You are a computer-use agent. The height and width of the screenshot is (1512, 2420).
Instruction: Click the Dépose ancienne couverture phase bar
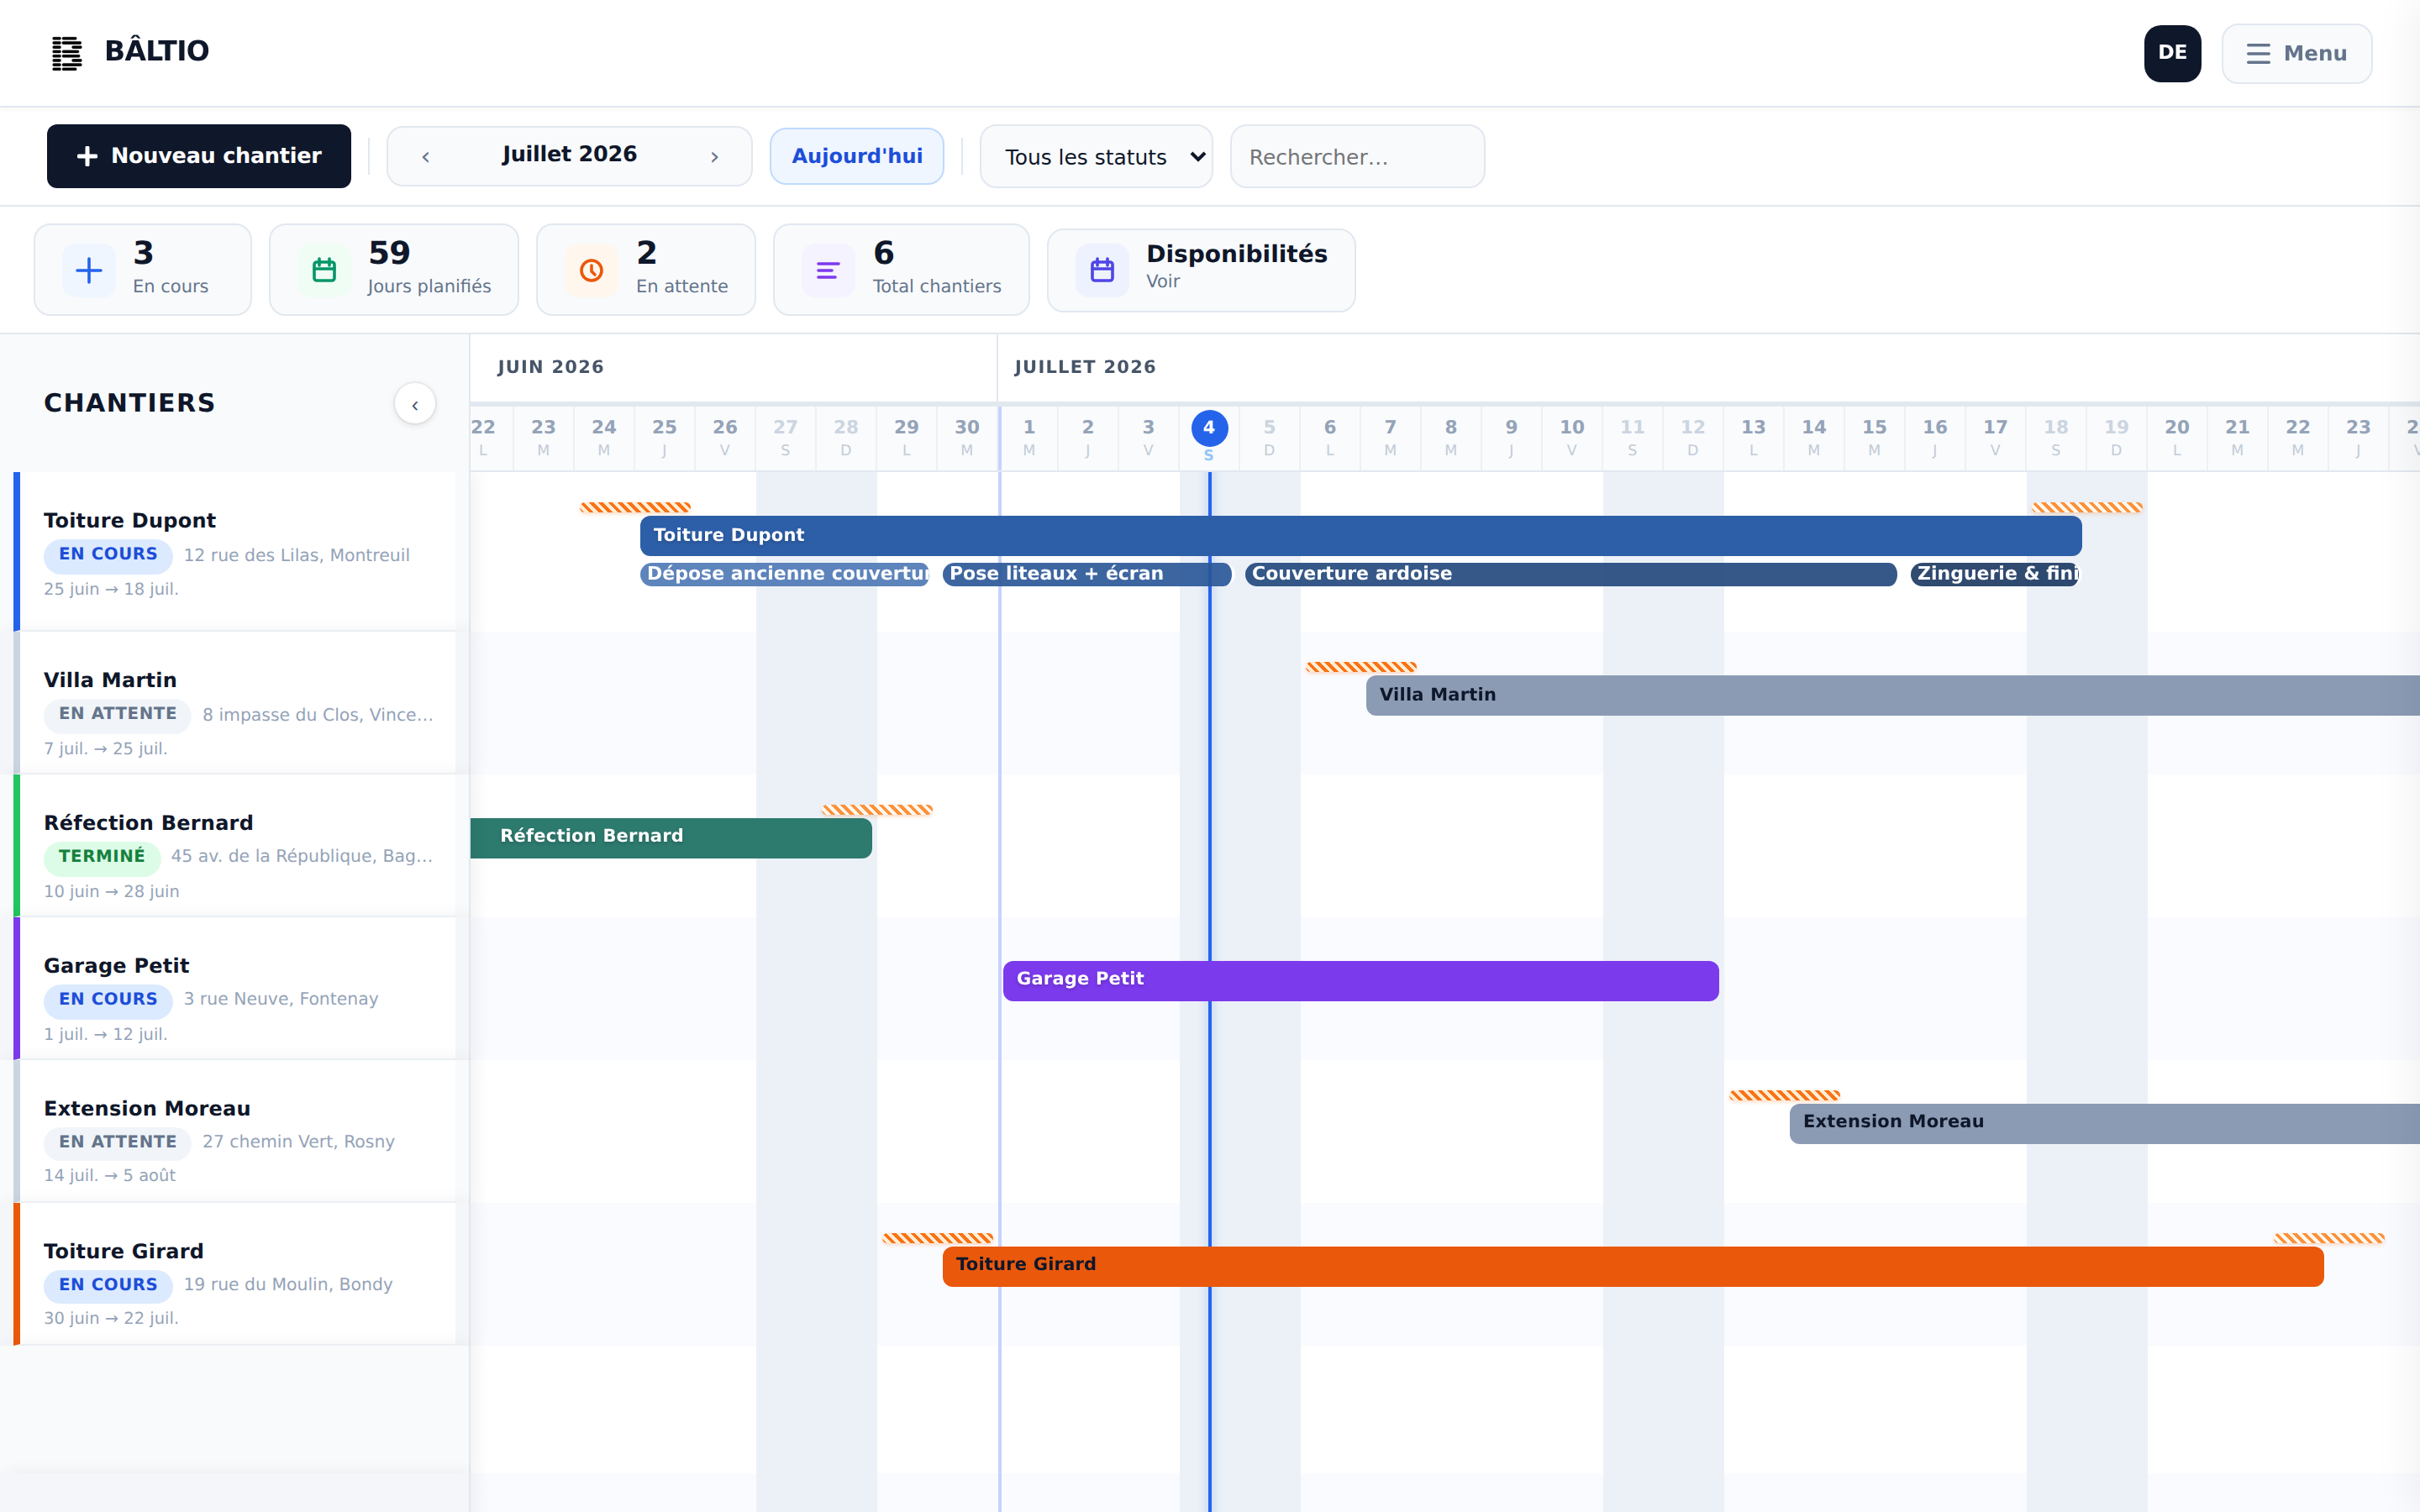[x=785, y=574]
